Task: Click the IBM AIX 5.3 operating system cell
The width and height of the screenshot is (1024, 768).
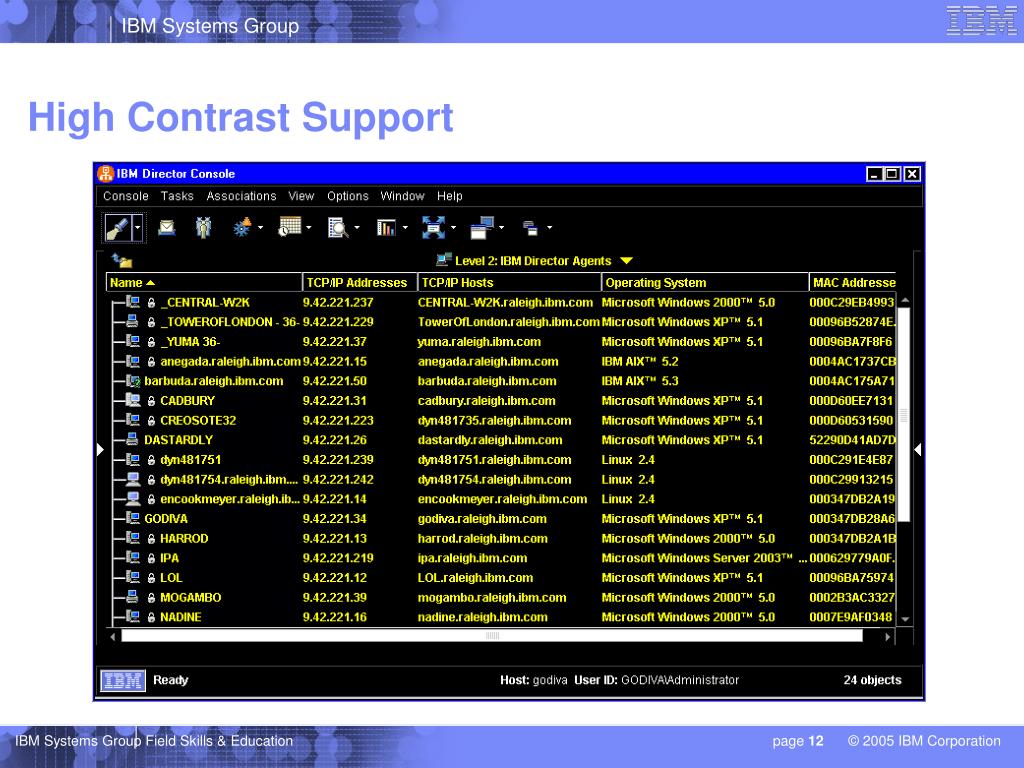Action: point(640,381)
